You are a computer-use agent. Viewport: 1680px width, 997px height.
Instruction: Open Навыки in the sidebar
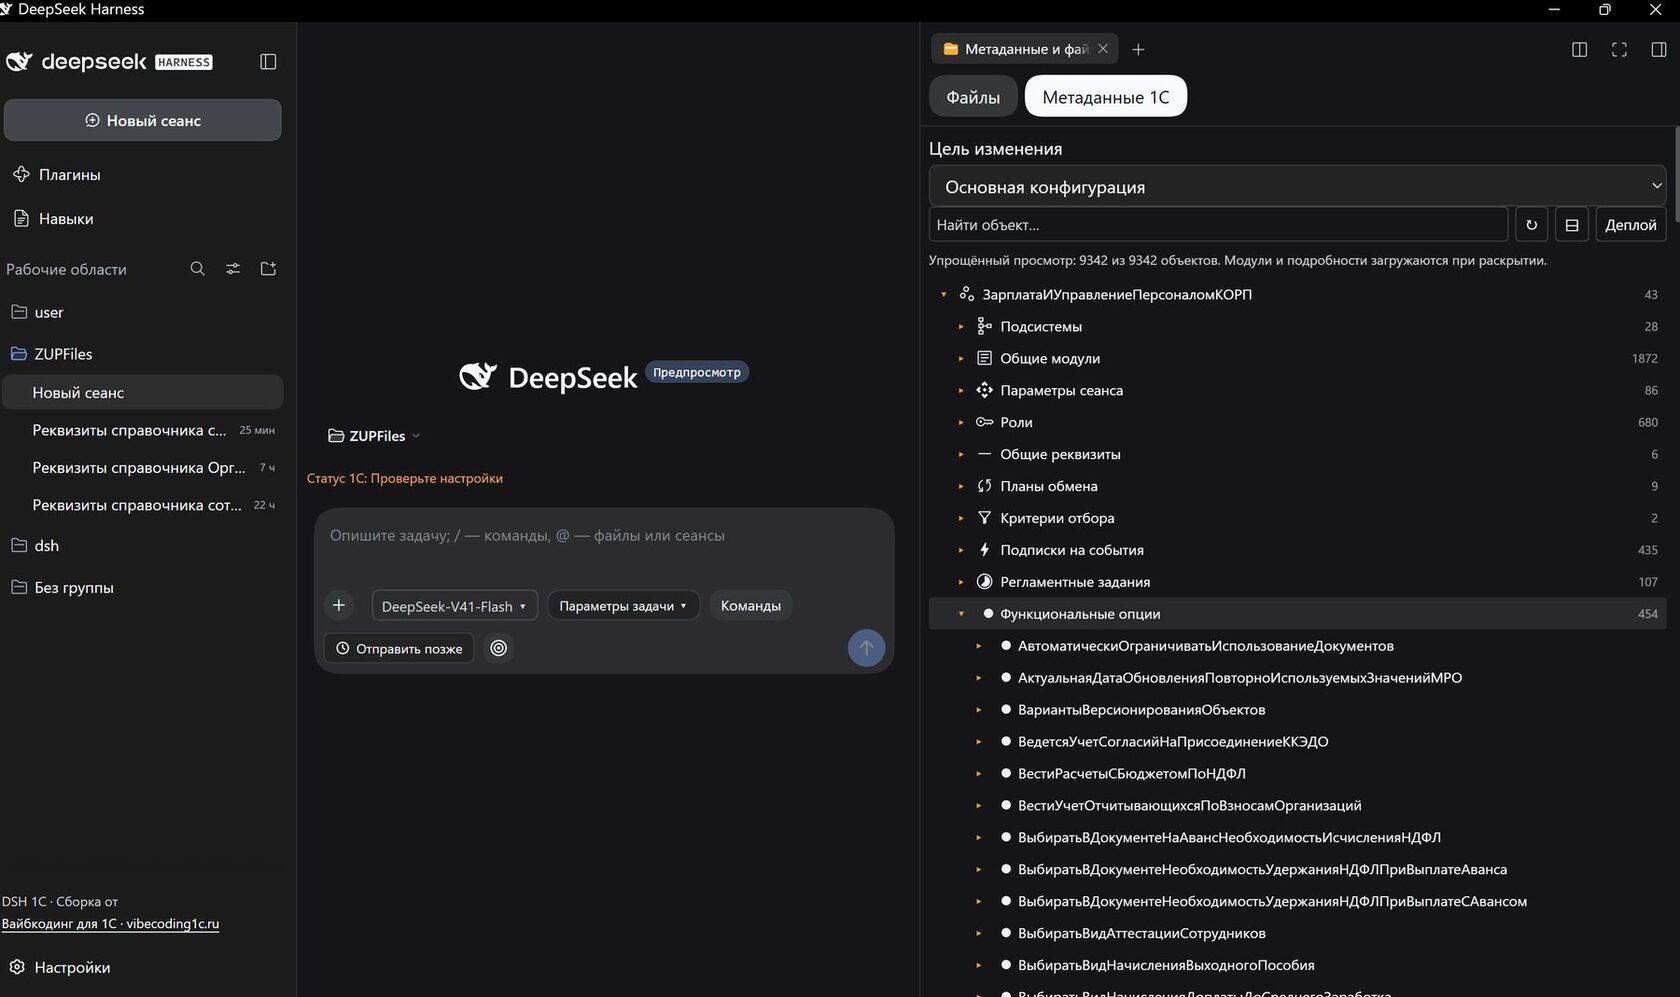66,218
